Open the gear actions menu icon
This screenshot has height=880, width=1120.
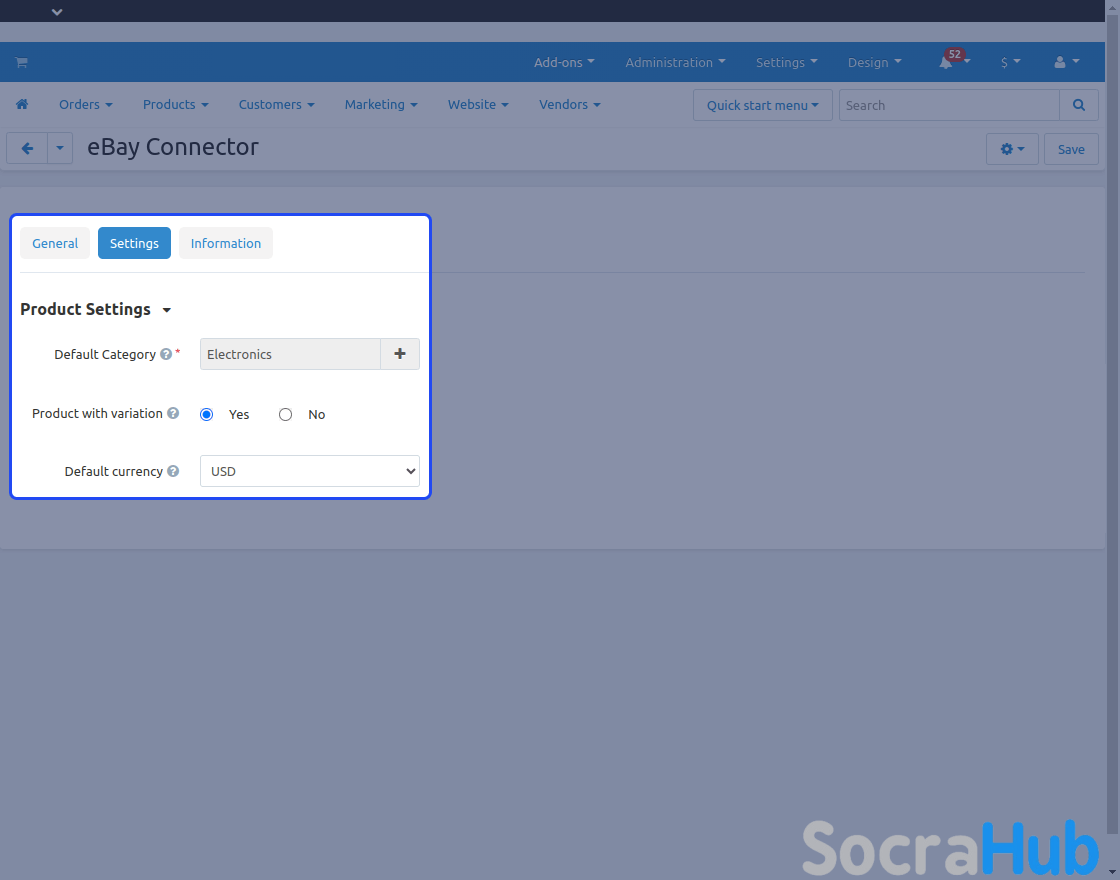[1011, 149]
